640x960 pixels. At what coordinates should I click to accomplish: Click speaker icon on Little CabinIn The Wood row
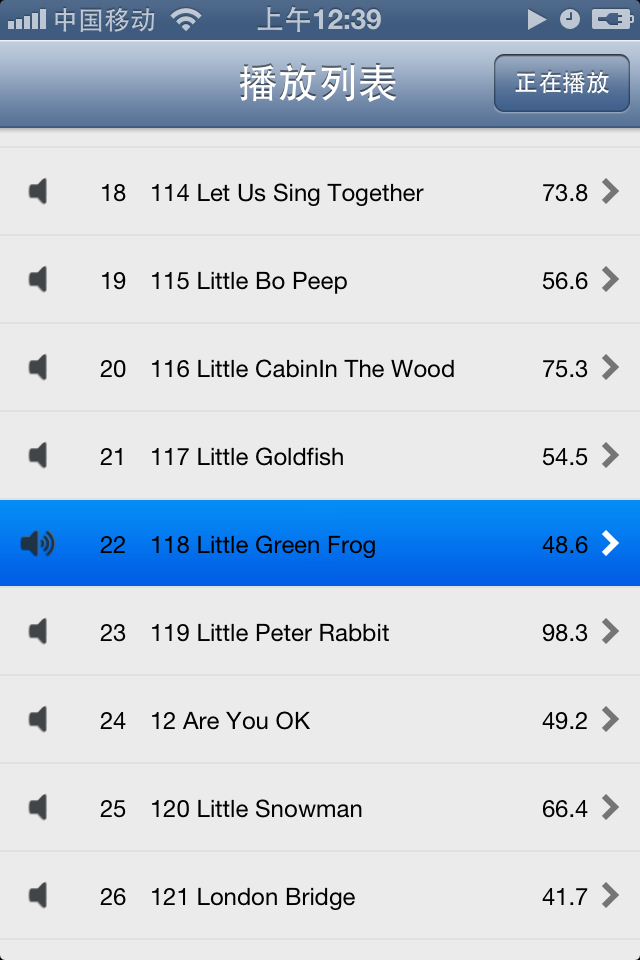(x=38, y=368)
